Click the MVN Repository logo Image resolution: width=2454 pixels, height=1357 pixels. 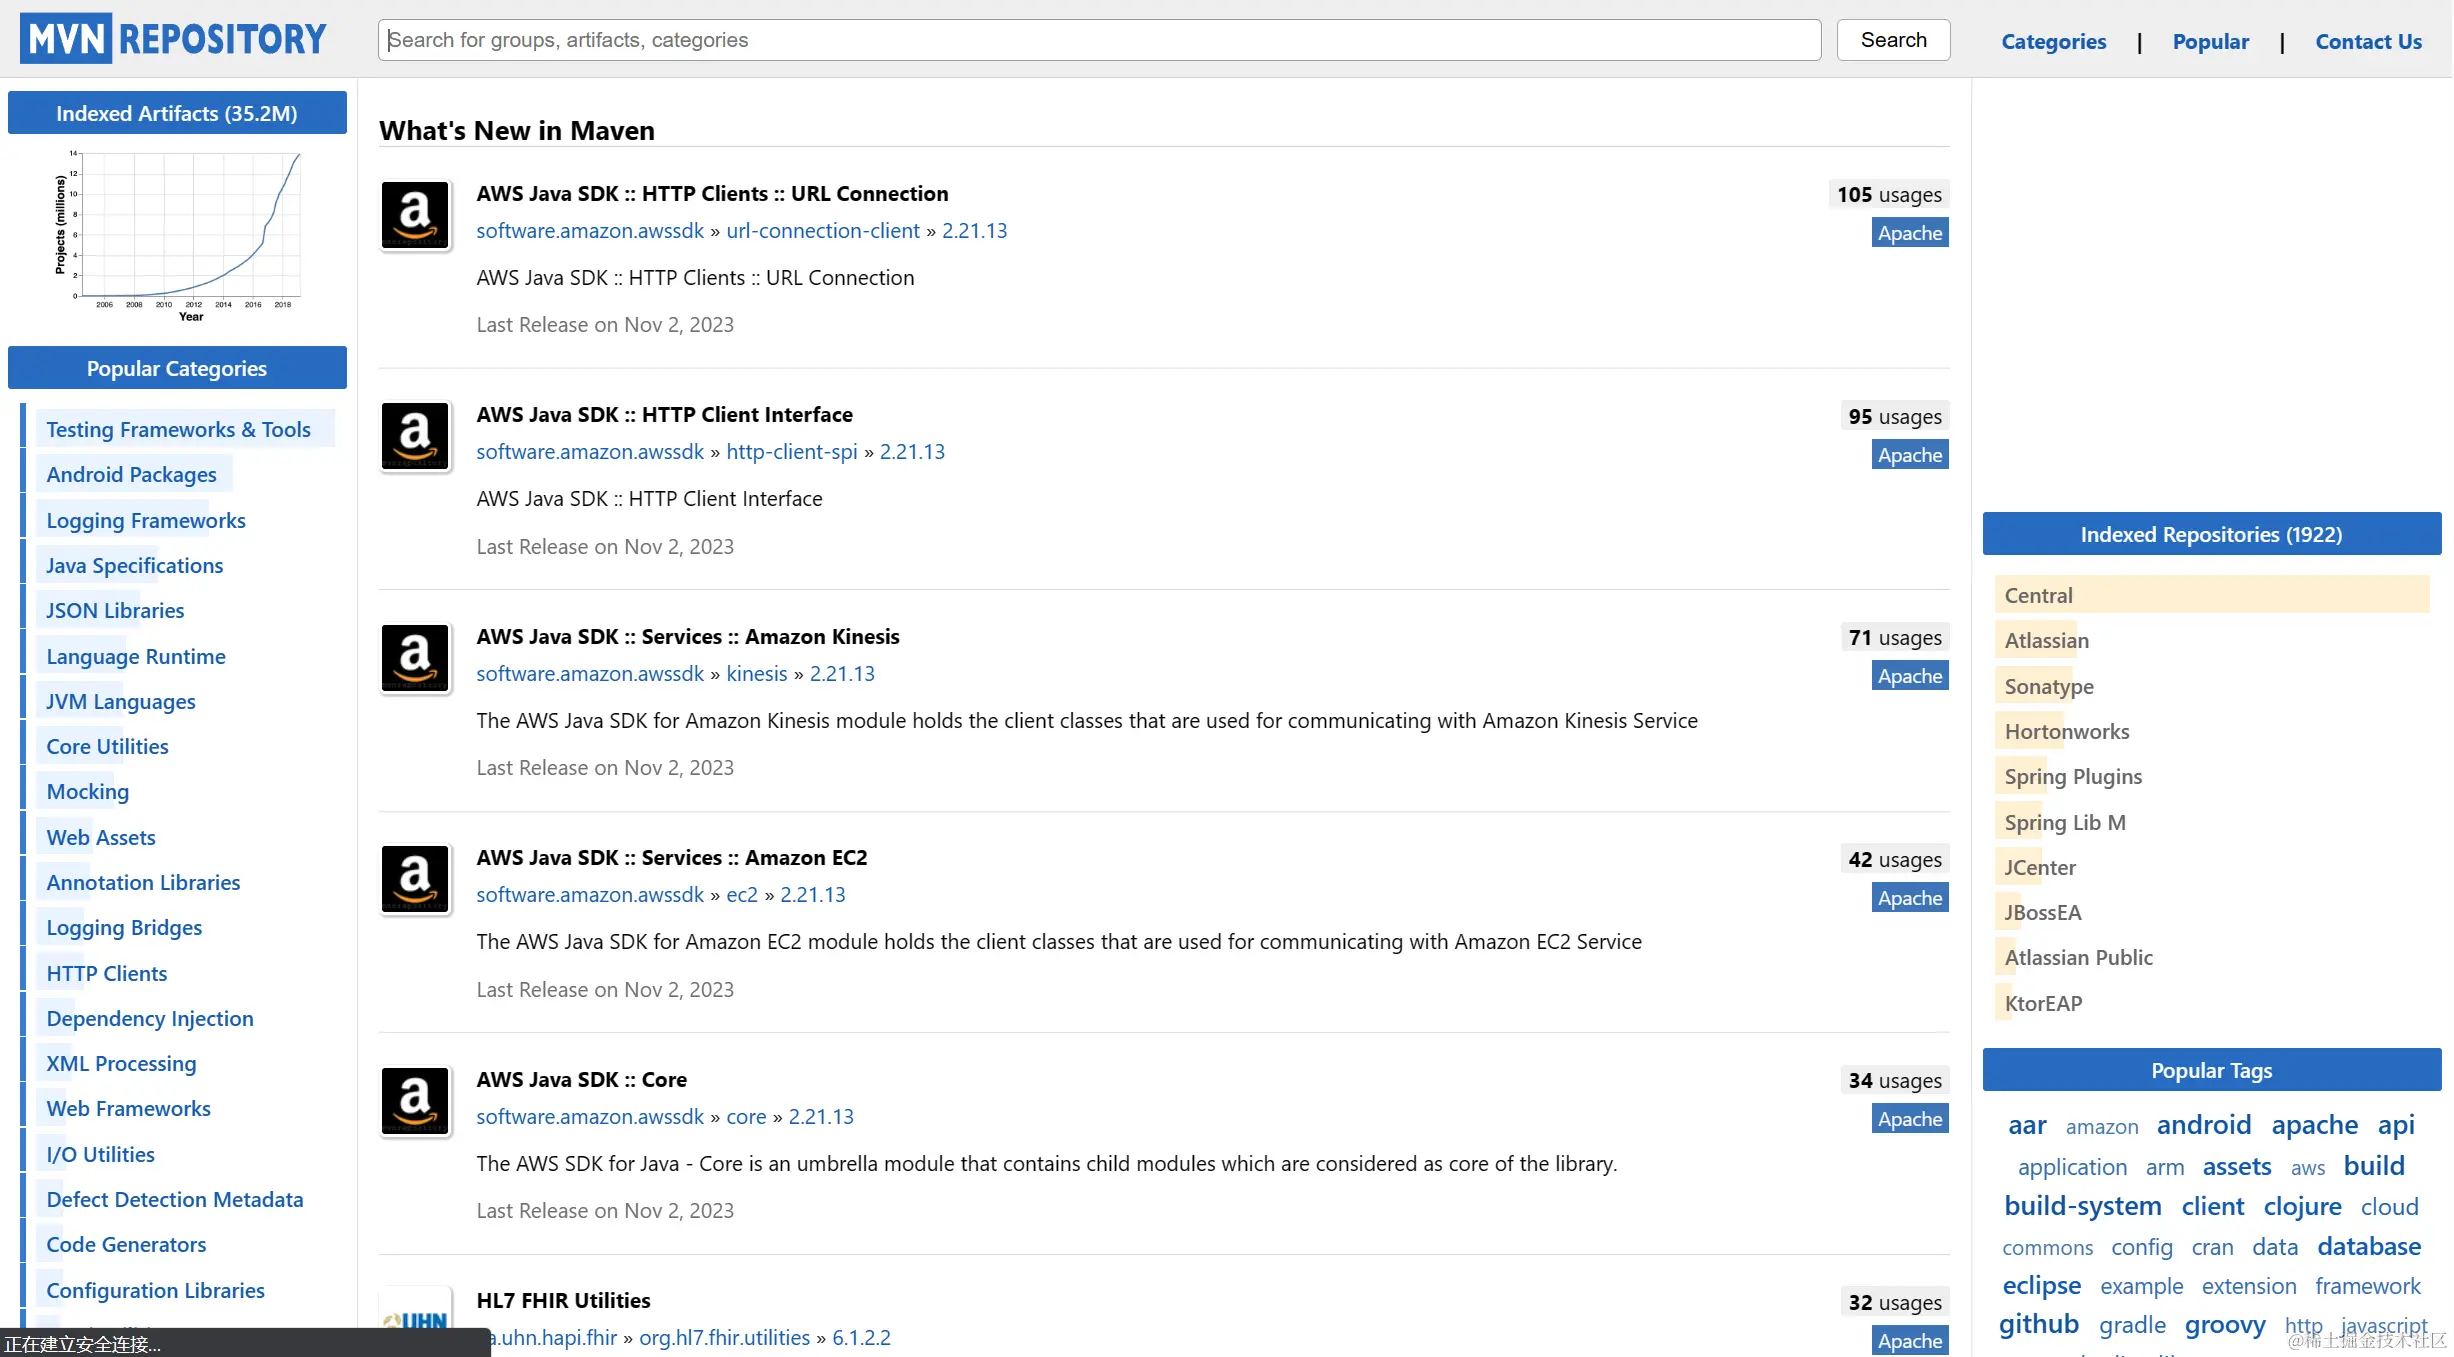pos(174,39)
